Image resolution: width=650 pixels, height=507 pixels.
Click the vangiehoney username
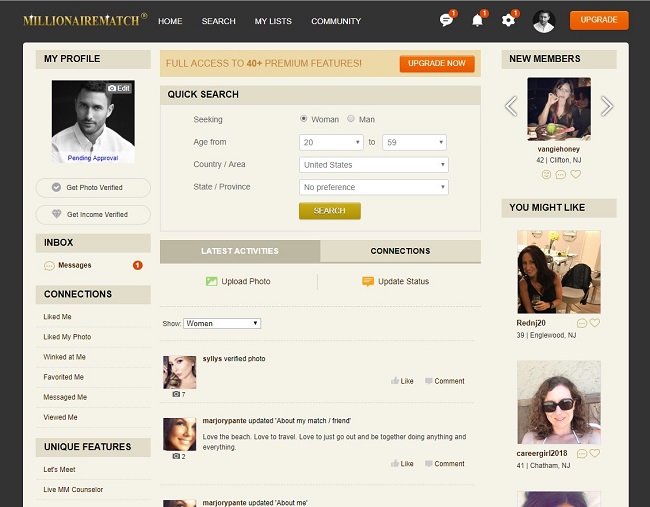tap(558, 149)
